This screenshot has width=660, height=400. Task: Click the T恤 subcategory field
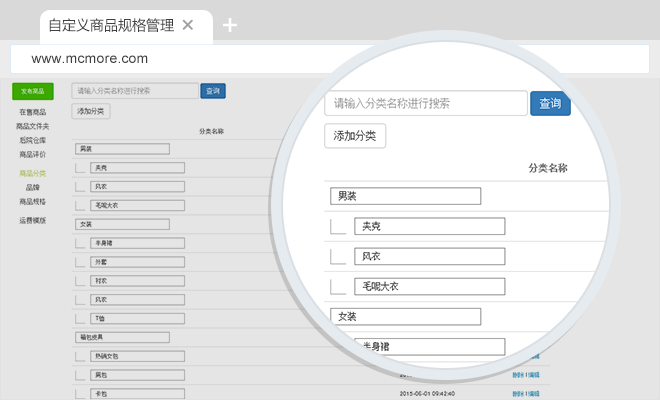pyautogui.click(x=136, y=318)
